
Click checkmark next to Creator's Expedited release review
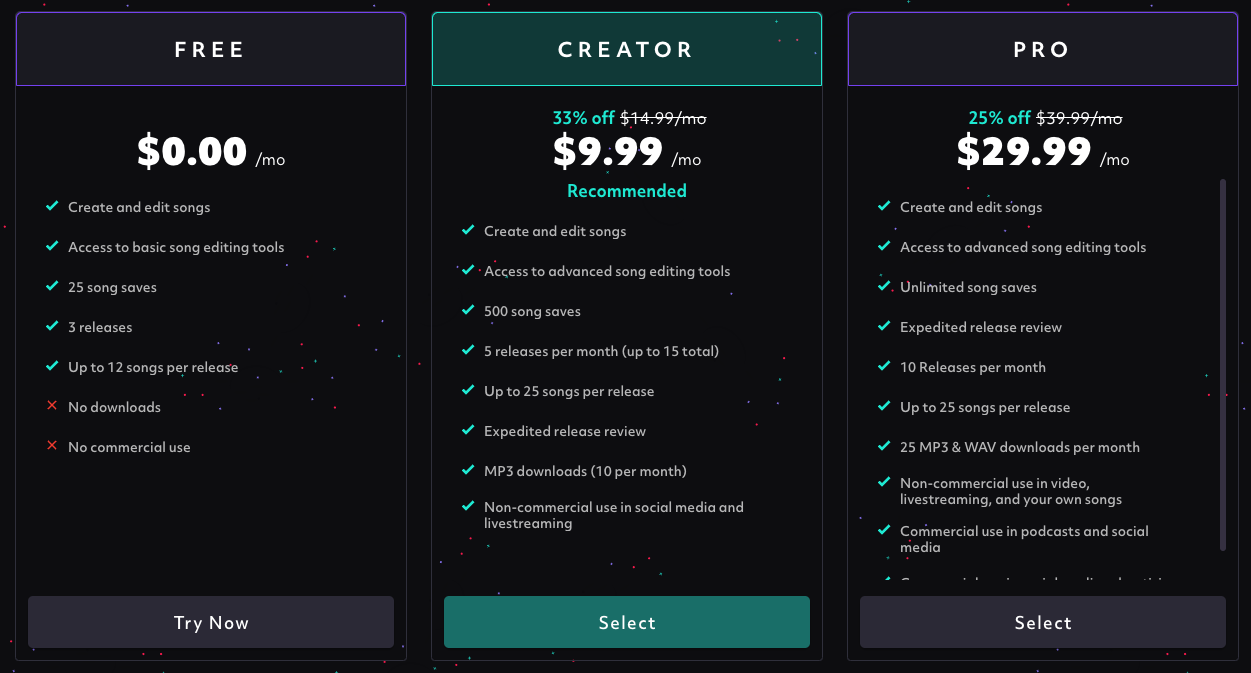tap(468, 430)
